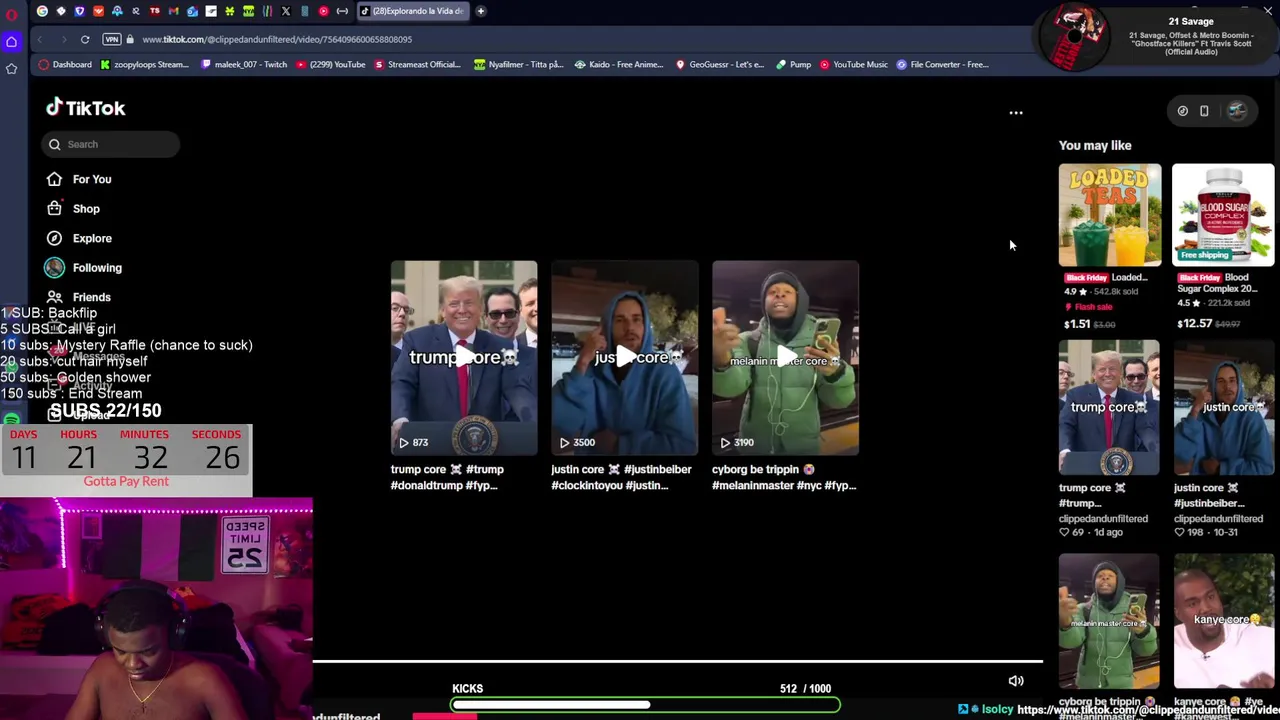1280x720 pixels.
Task: Reload the page with the refresh icon
Action: click(x=85, y=39)
